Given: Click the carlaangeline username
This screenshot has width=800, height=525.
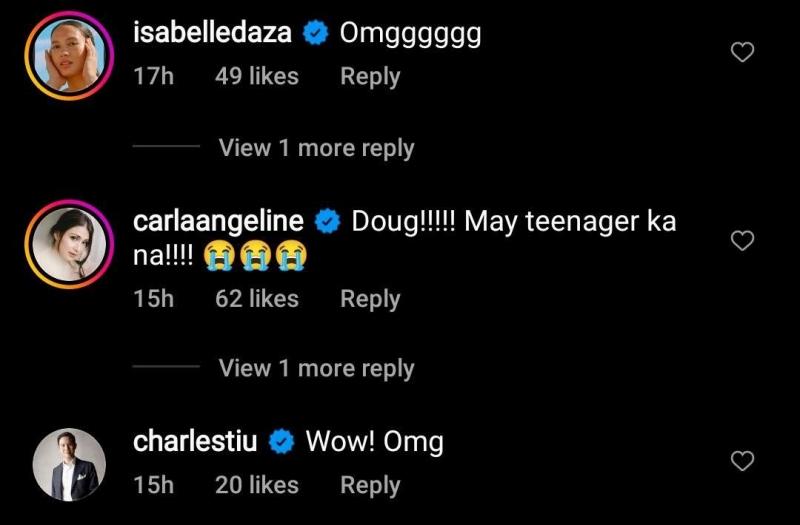Looking at the screenshot, I should tap(222, 221).
